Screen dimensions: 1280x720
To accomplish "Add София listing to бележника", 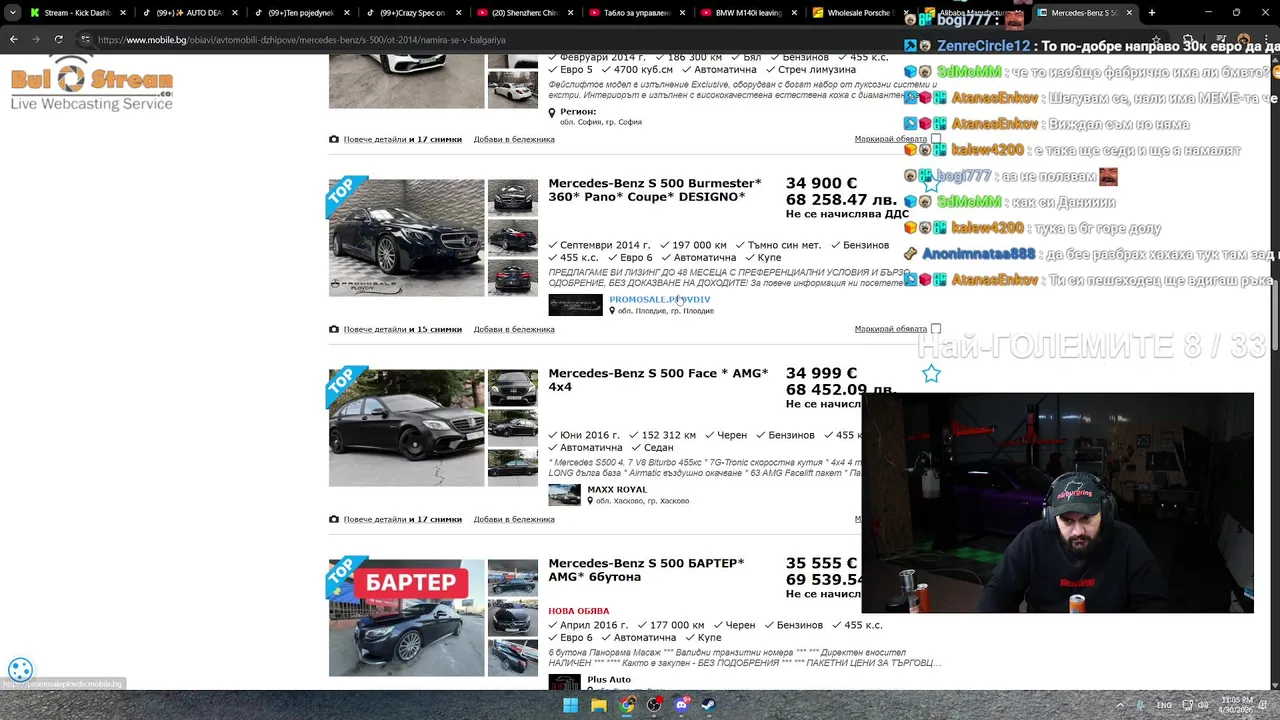I will tap(514, 139).
